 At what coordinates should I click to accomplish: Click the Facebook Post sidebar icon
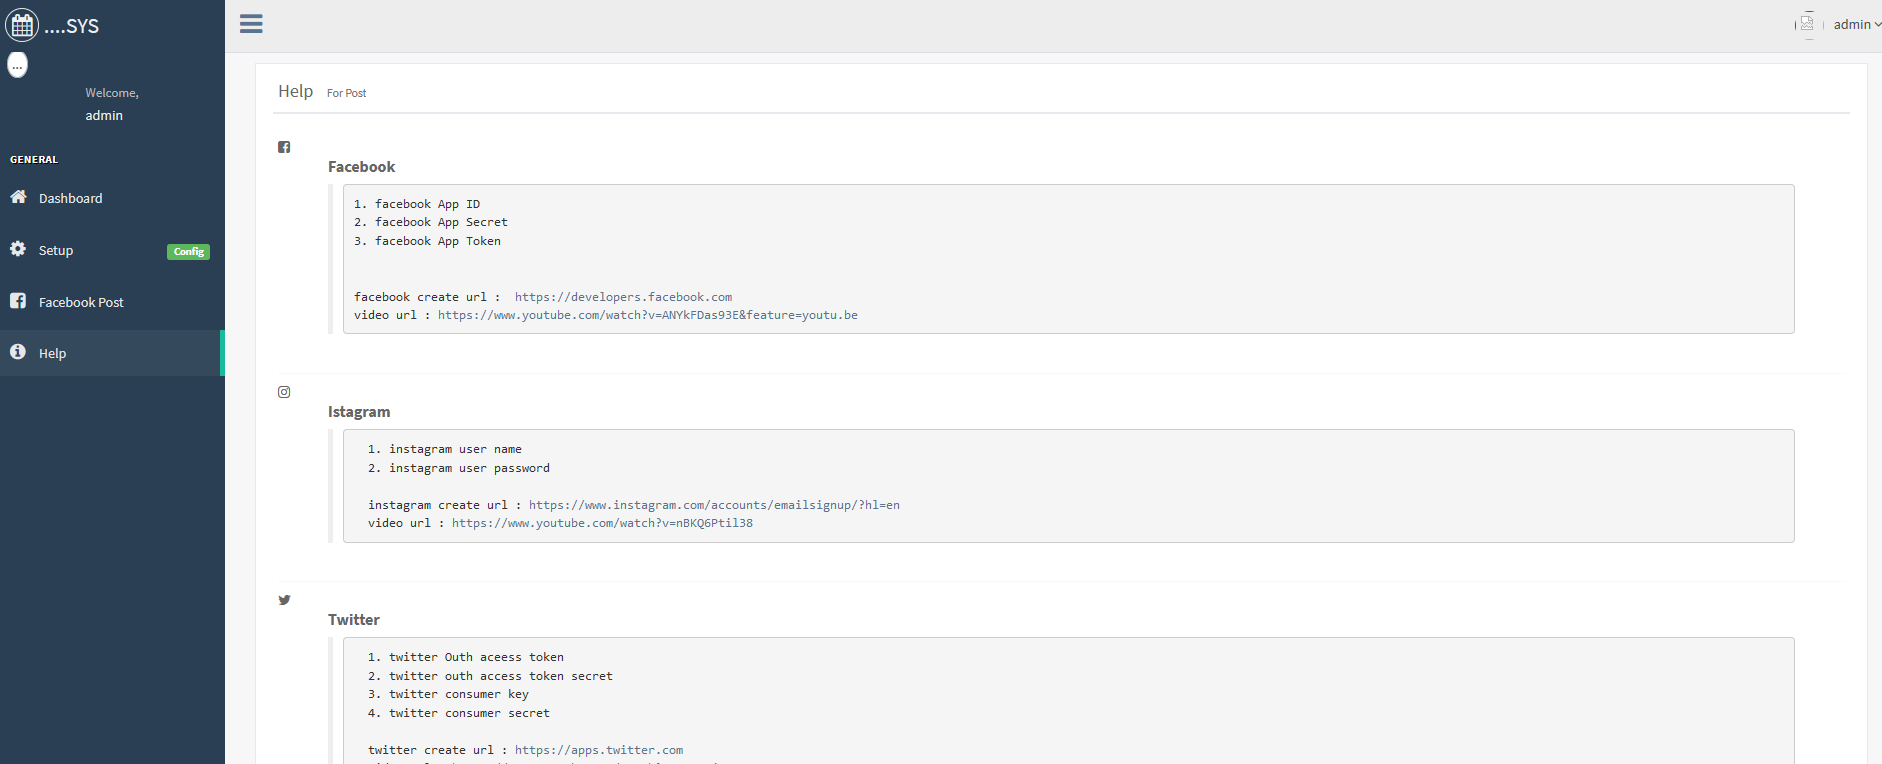pyautogui.click(x=18, y=301)
